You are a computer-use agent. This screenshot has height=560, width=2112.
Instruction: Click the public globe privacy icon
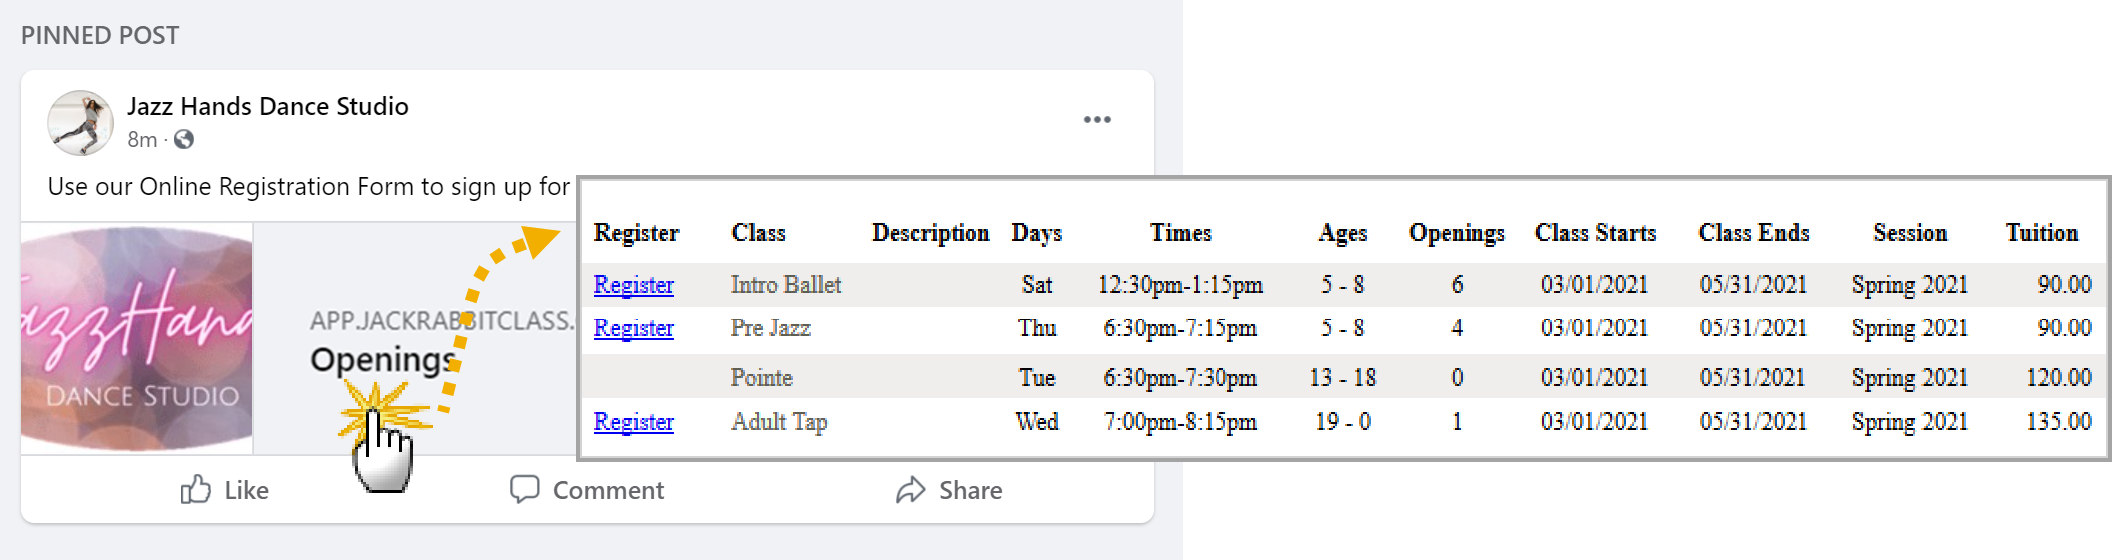tap(184, 140)
